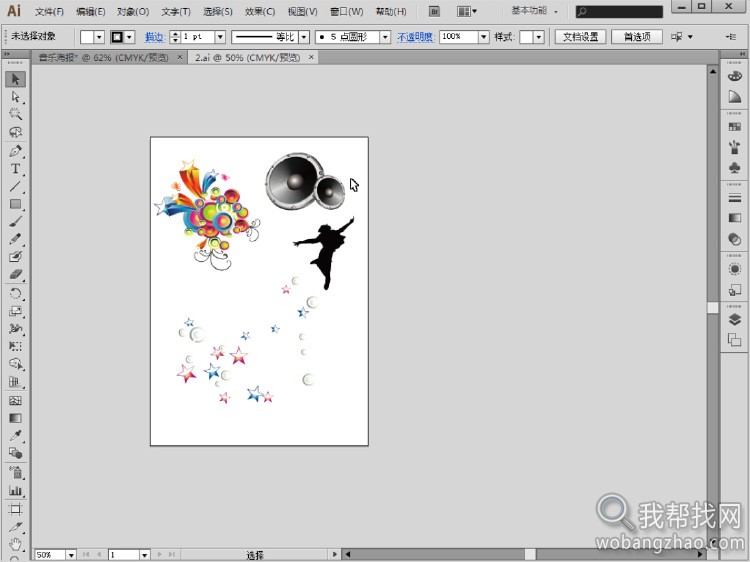Image resolution: width=750 pixels, height=562 pixels.
Task: Select the Pencil tool
Action: tap(15, 239)
